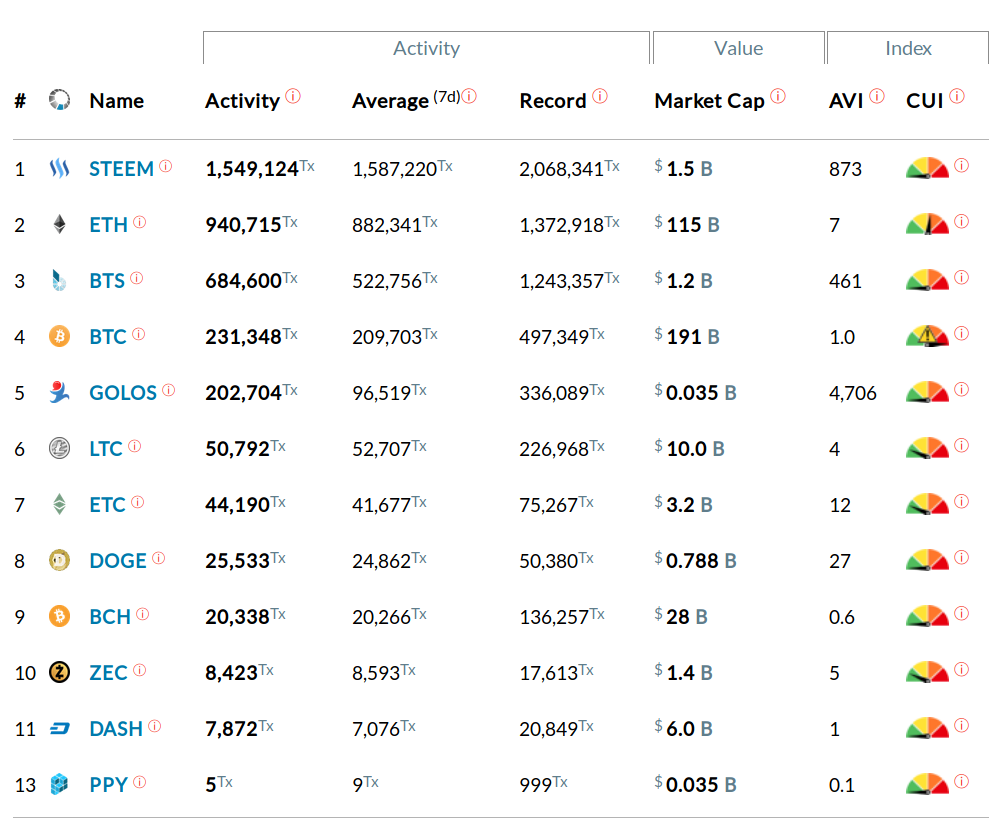Click the DASH logo icon
Viewport: 1002px width, 830px height.
(59, 728)
